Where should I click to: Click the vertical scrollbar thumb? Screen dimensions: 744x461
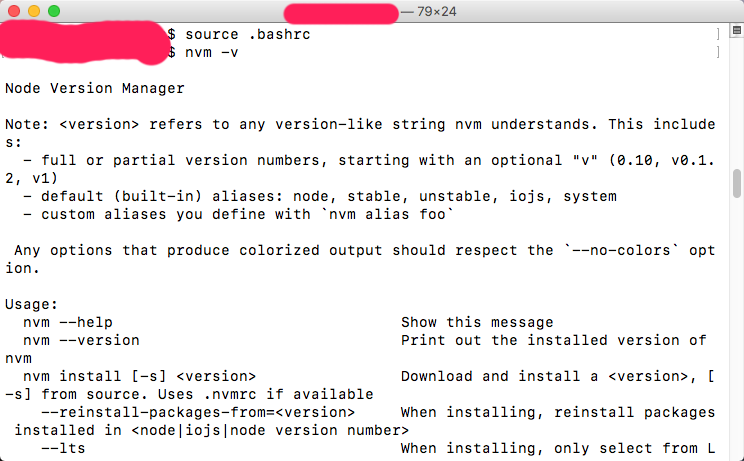pyautogui.click(x=737, y=184)
